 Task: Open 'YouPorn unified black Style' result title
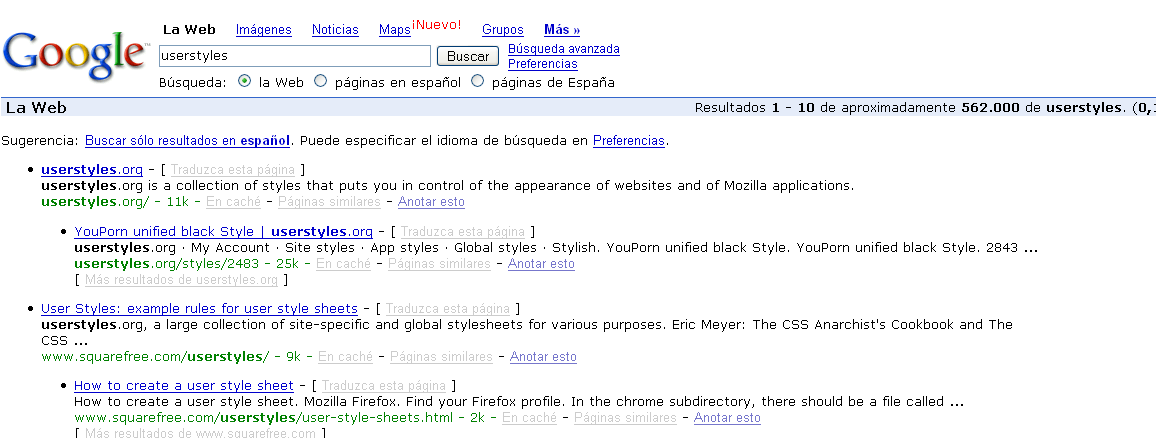[223, 232]
